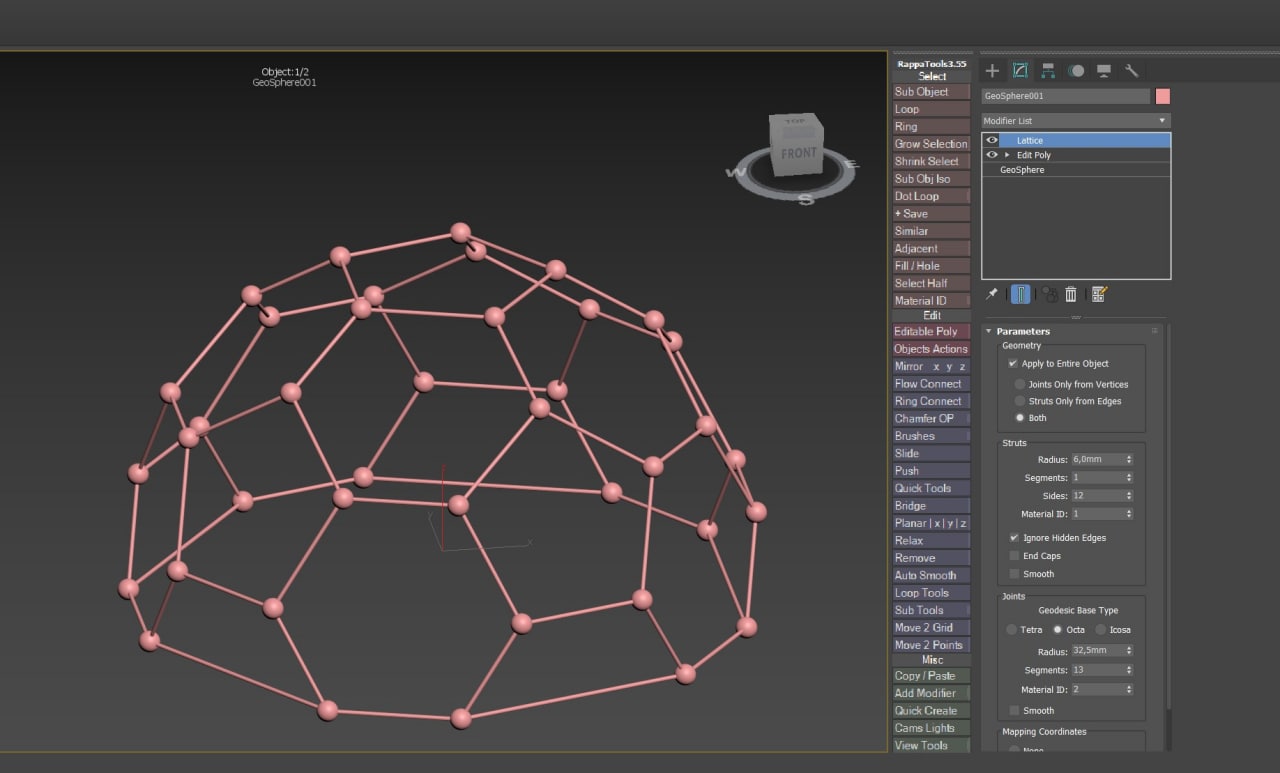Click the Ring button in RappaTools
Viewport: 1280px width, 773px height.
(x=931, y=127)
